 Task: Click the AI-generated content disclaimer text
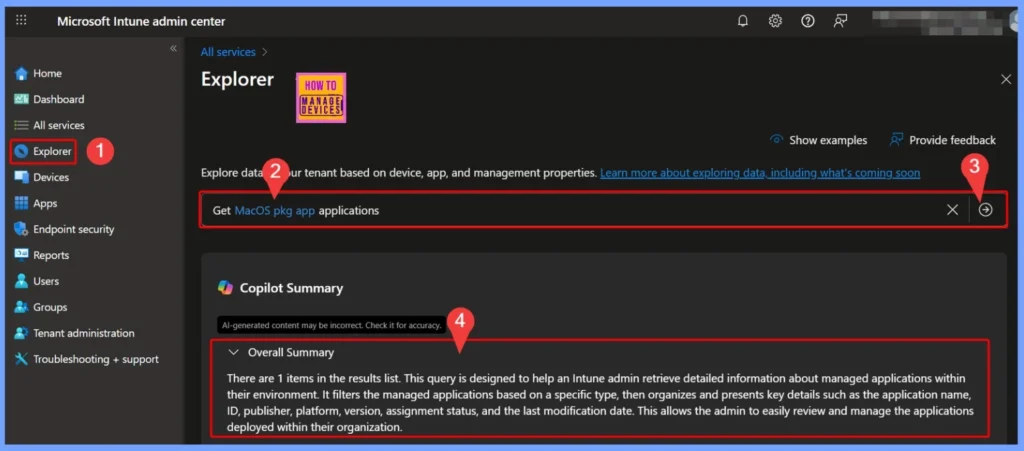click(331, 324)
